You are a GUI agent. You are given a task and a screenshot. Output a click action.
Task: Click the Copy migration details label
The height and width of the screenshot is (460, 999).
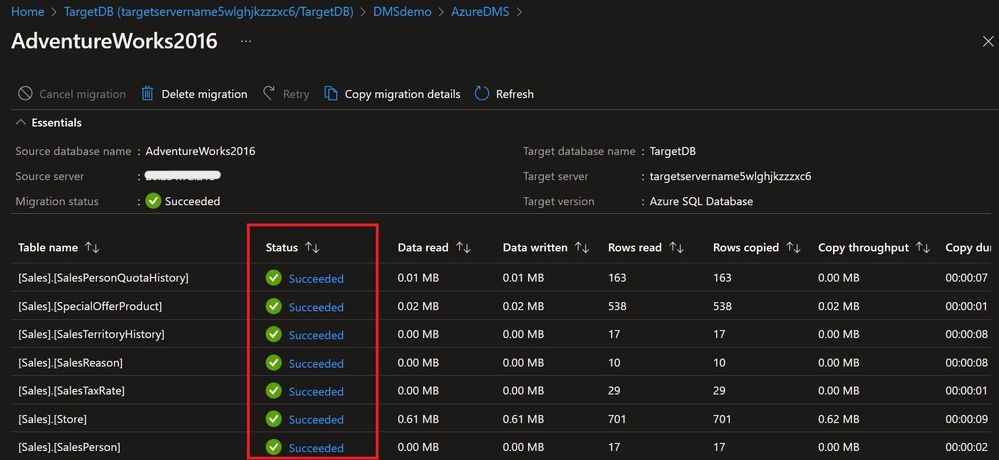pos(402,94)
